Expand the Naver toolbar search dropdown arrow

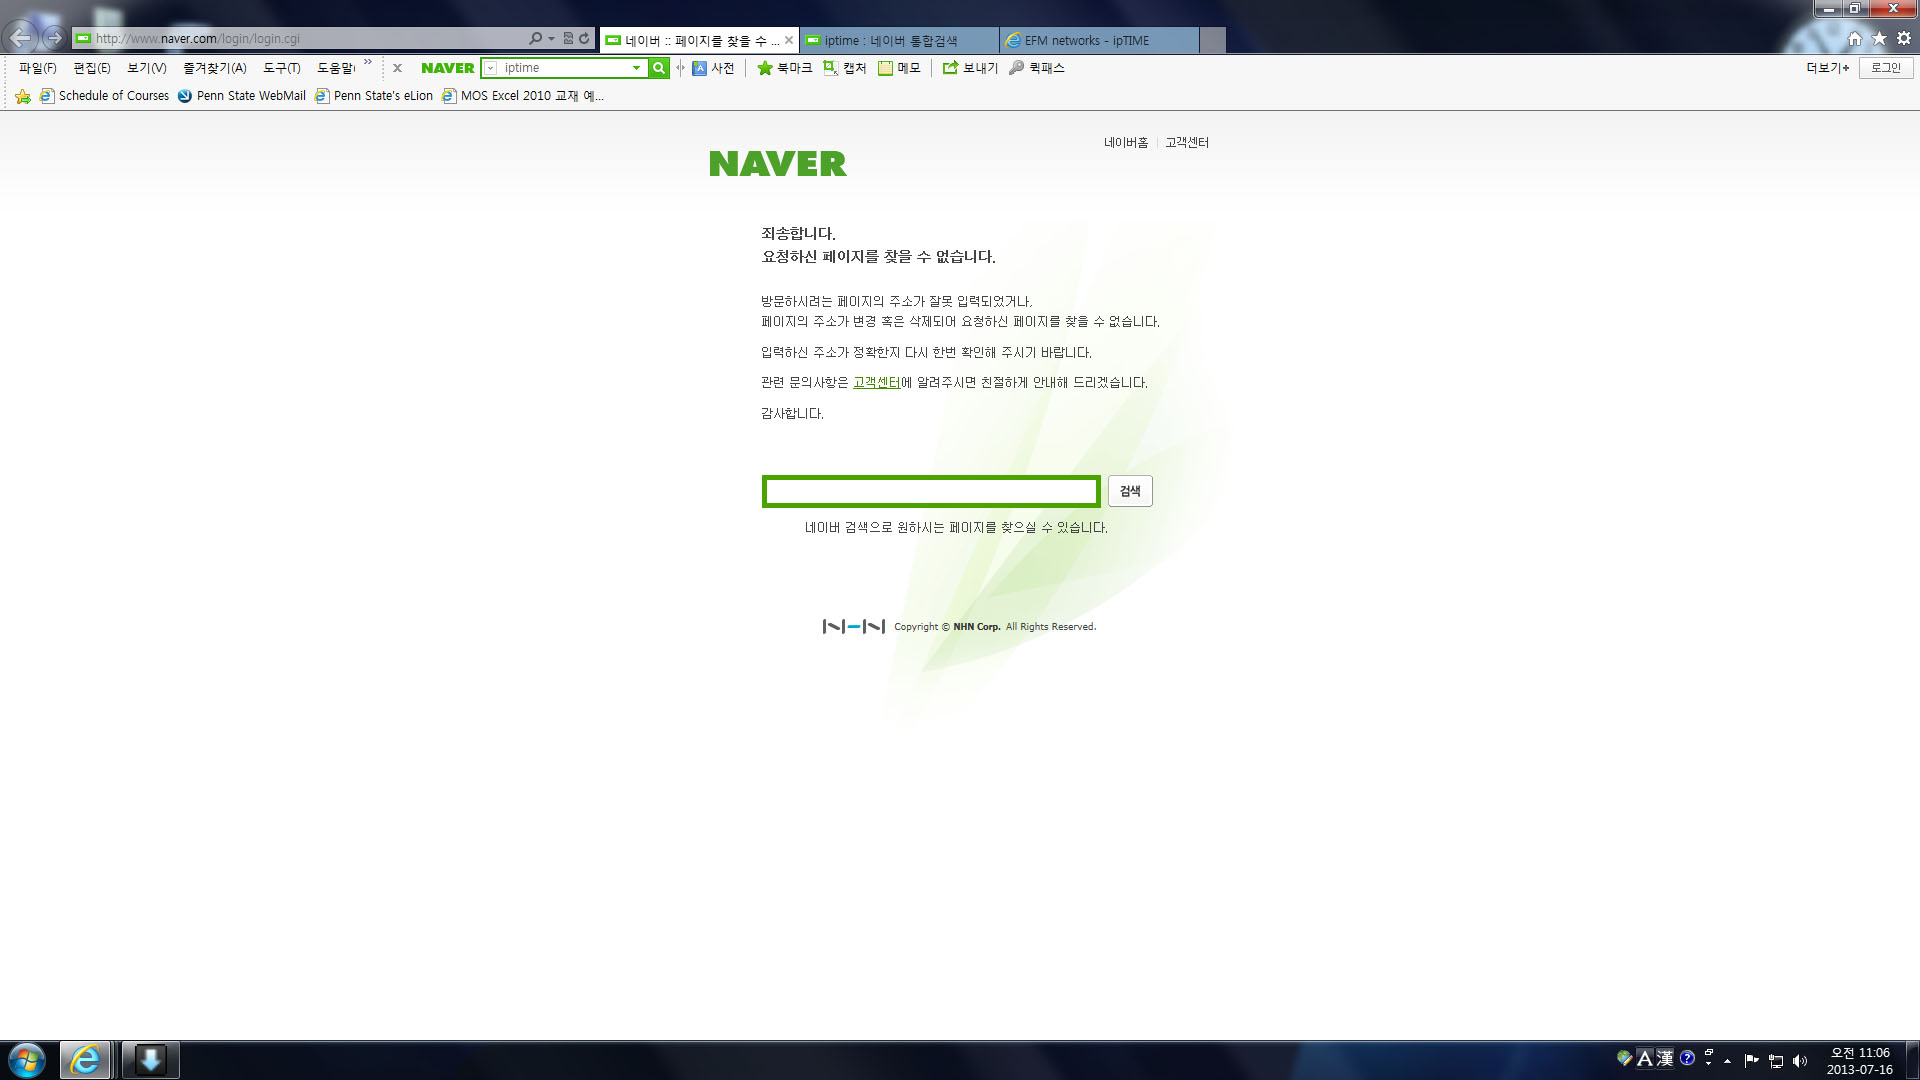pyautogui.click(x=636, y=68)
